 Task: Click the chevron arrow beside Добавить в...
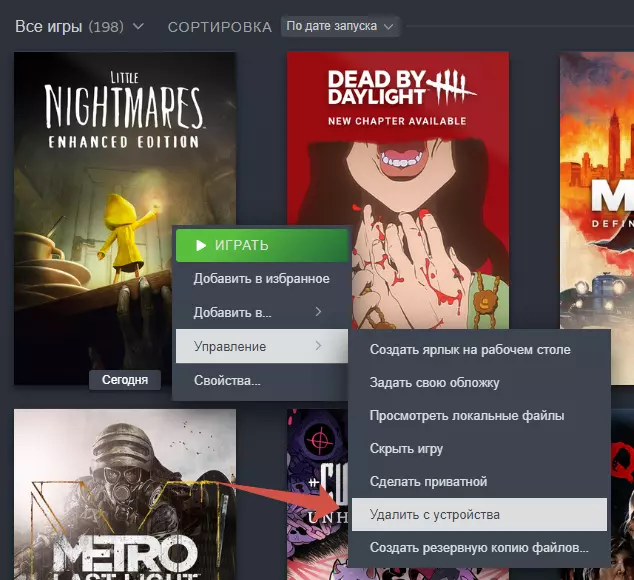tap(319, 312)
